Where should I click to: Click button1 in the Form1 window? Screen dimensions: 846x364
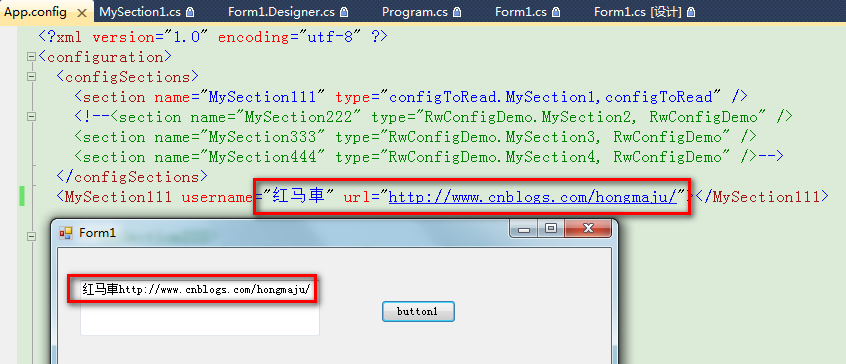418,312
